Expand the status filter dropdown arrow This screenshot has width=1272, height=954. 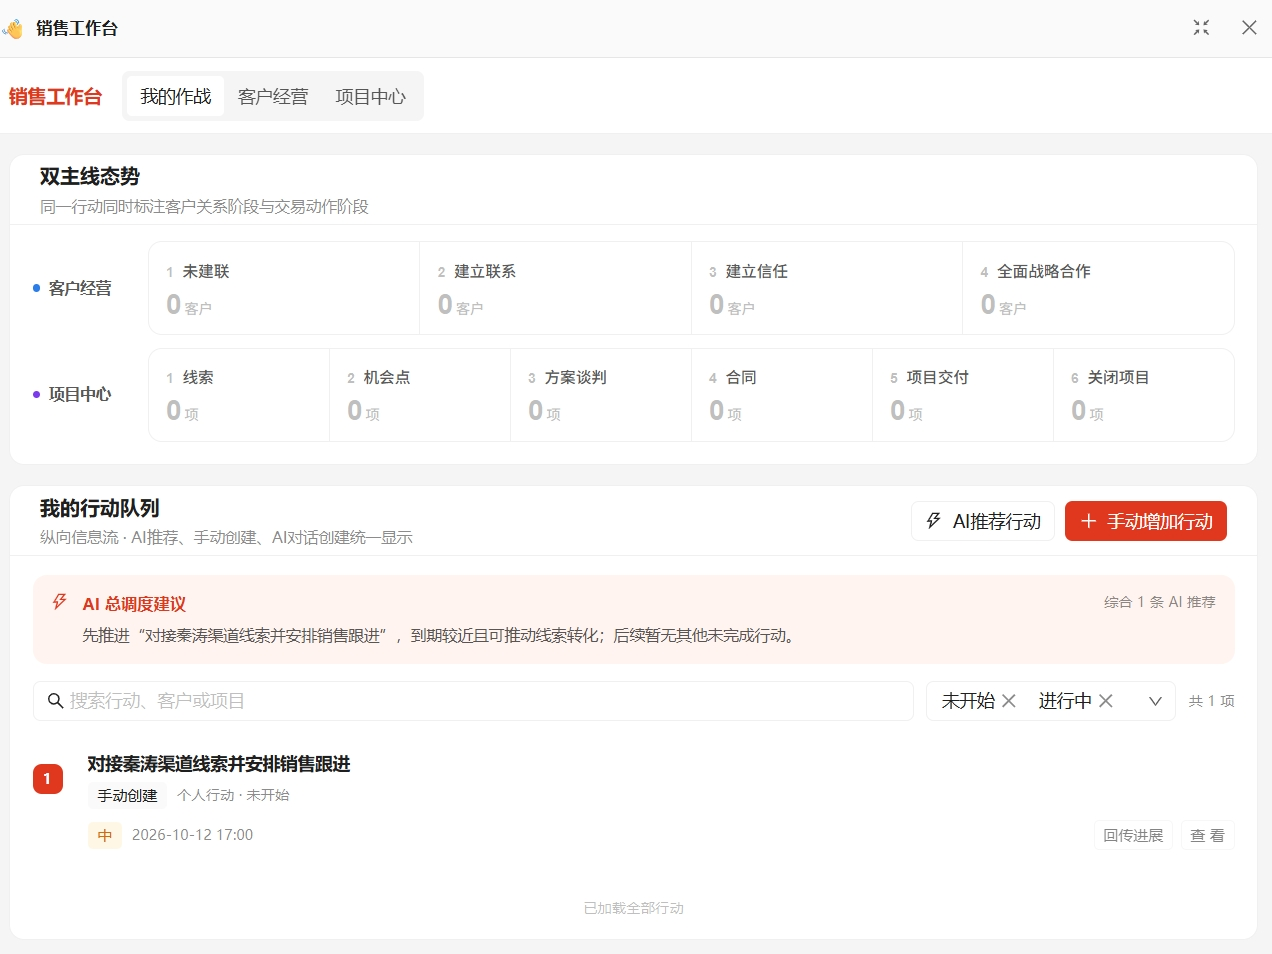click(x=1155, y=701)
